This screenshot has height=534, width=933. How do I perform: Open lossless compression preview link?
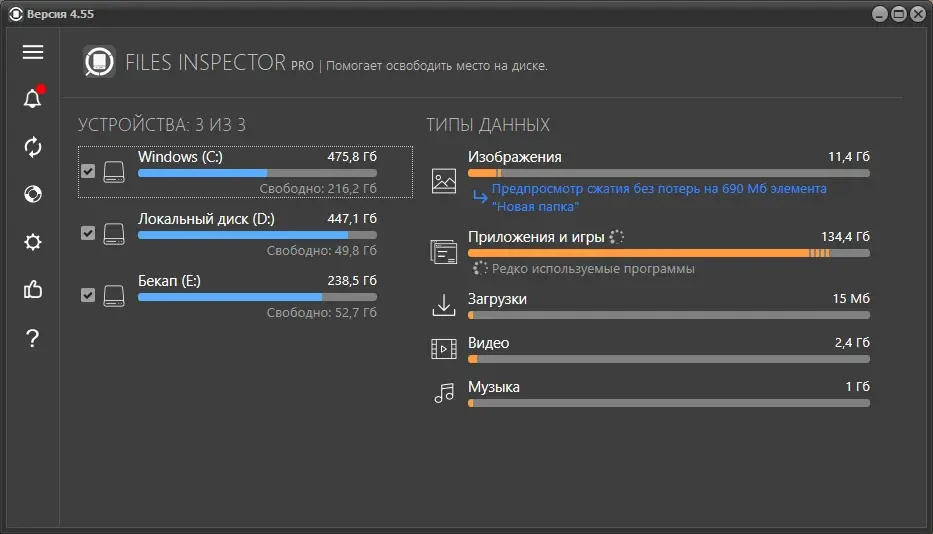pos(659,197)
